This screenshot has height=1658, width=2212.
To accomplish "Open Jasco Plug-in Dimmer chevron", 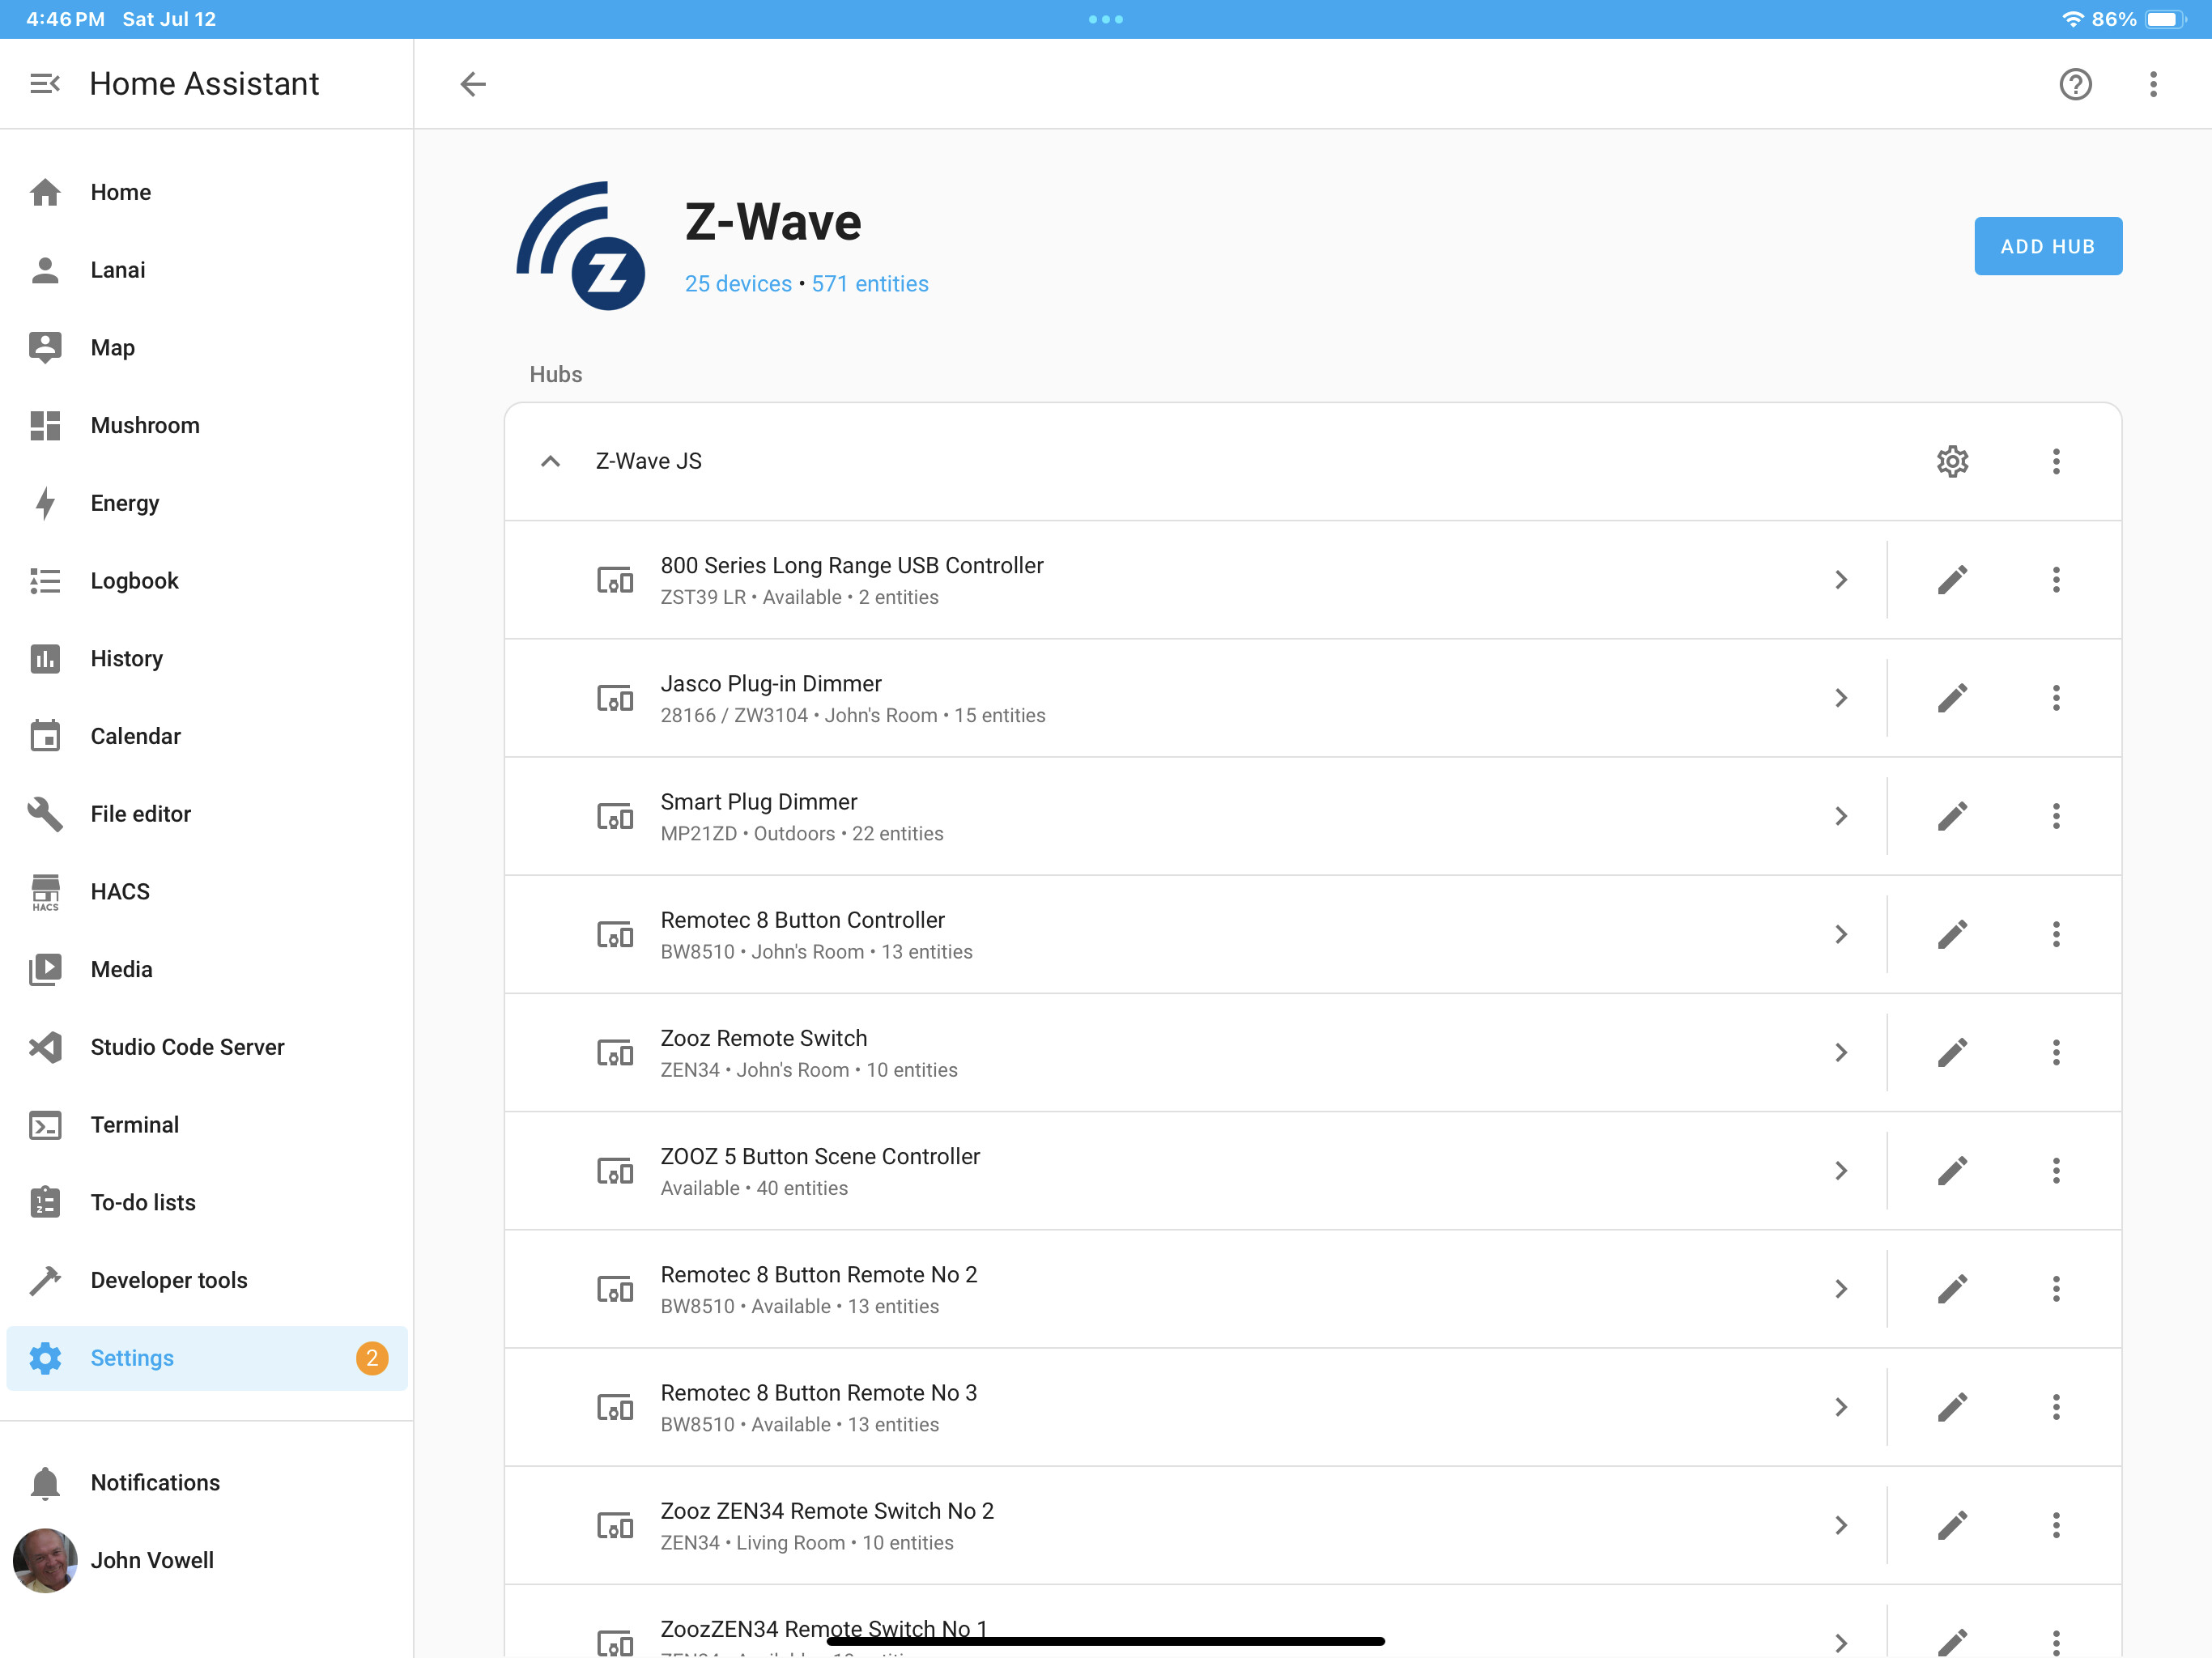I will [x=1840, y=698].
